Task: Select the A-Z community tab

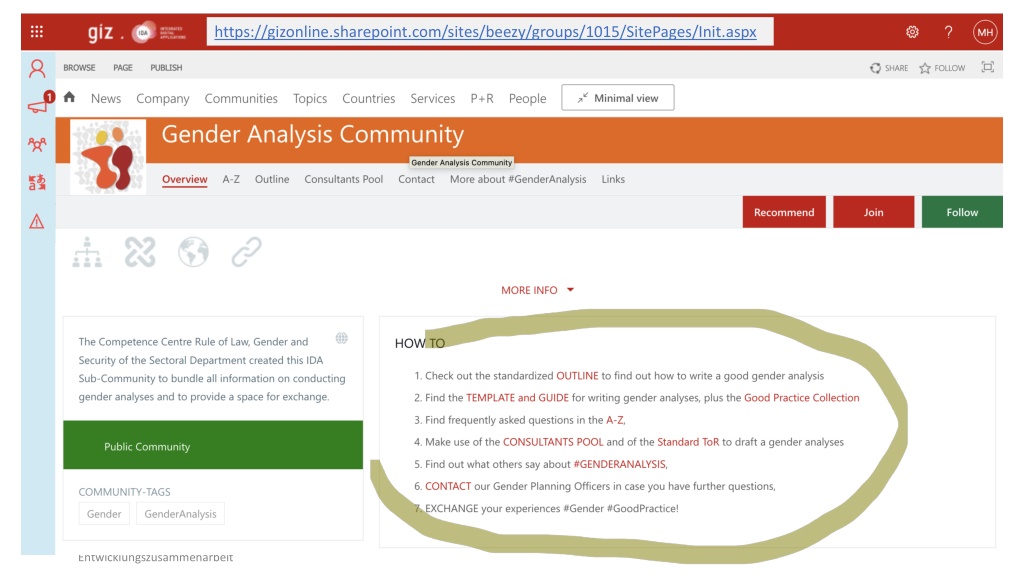Action: tap(231, 180)
